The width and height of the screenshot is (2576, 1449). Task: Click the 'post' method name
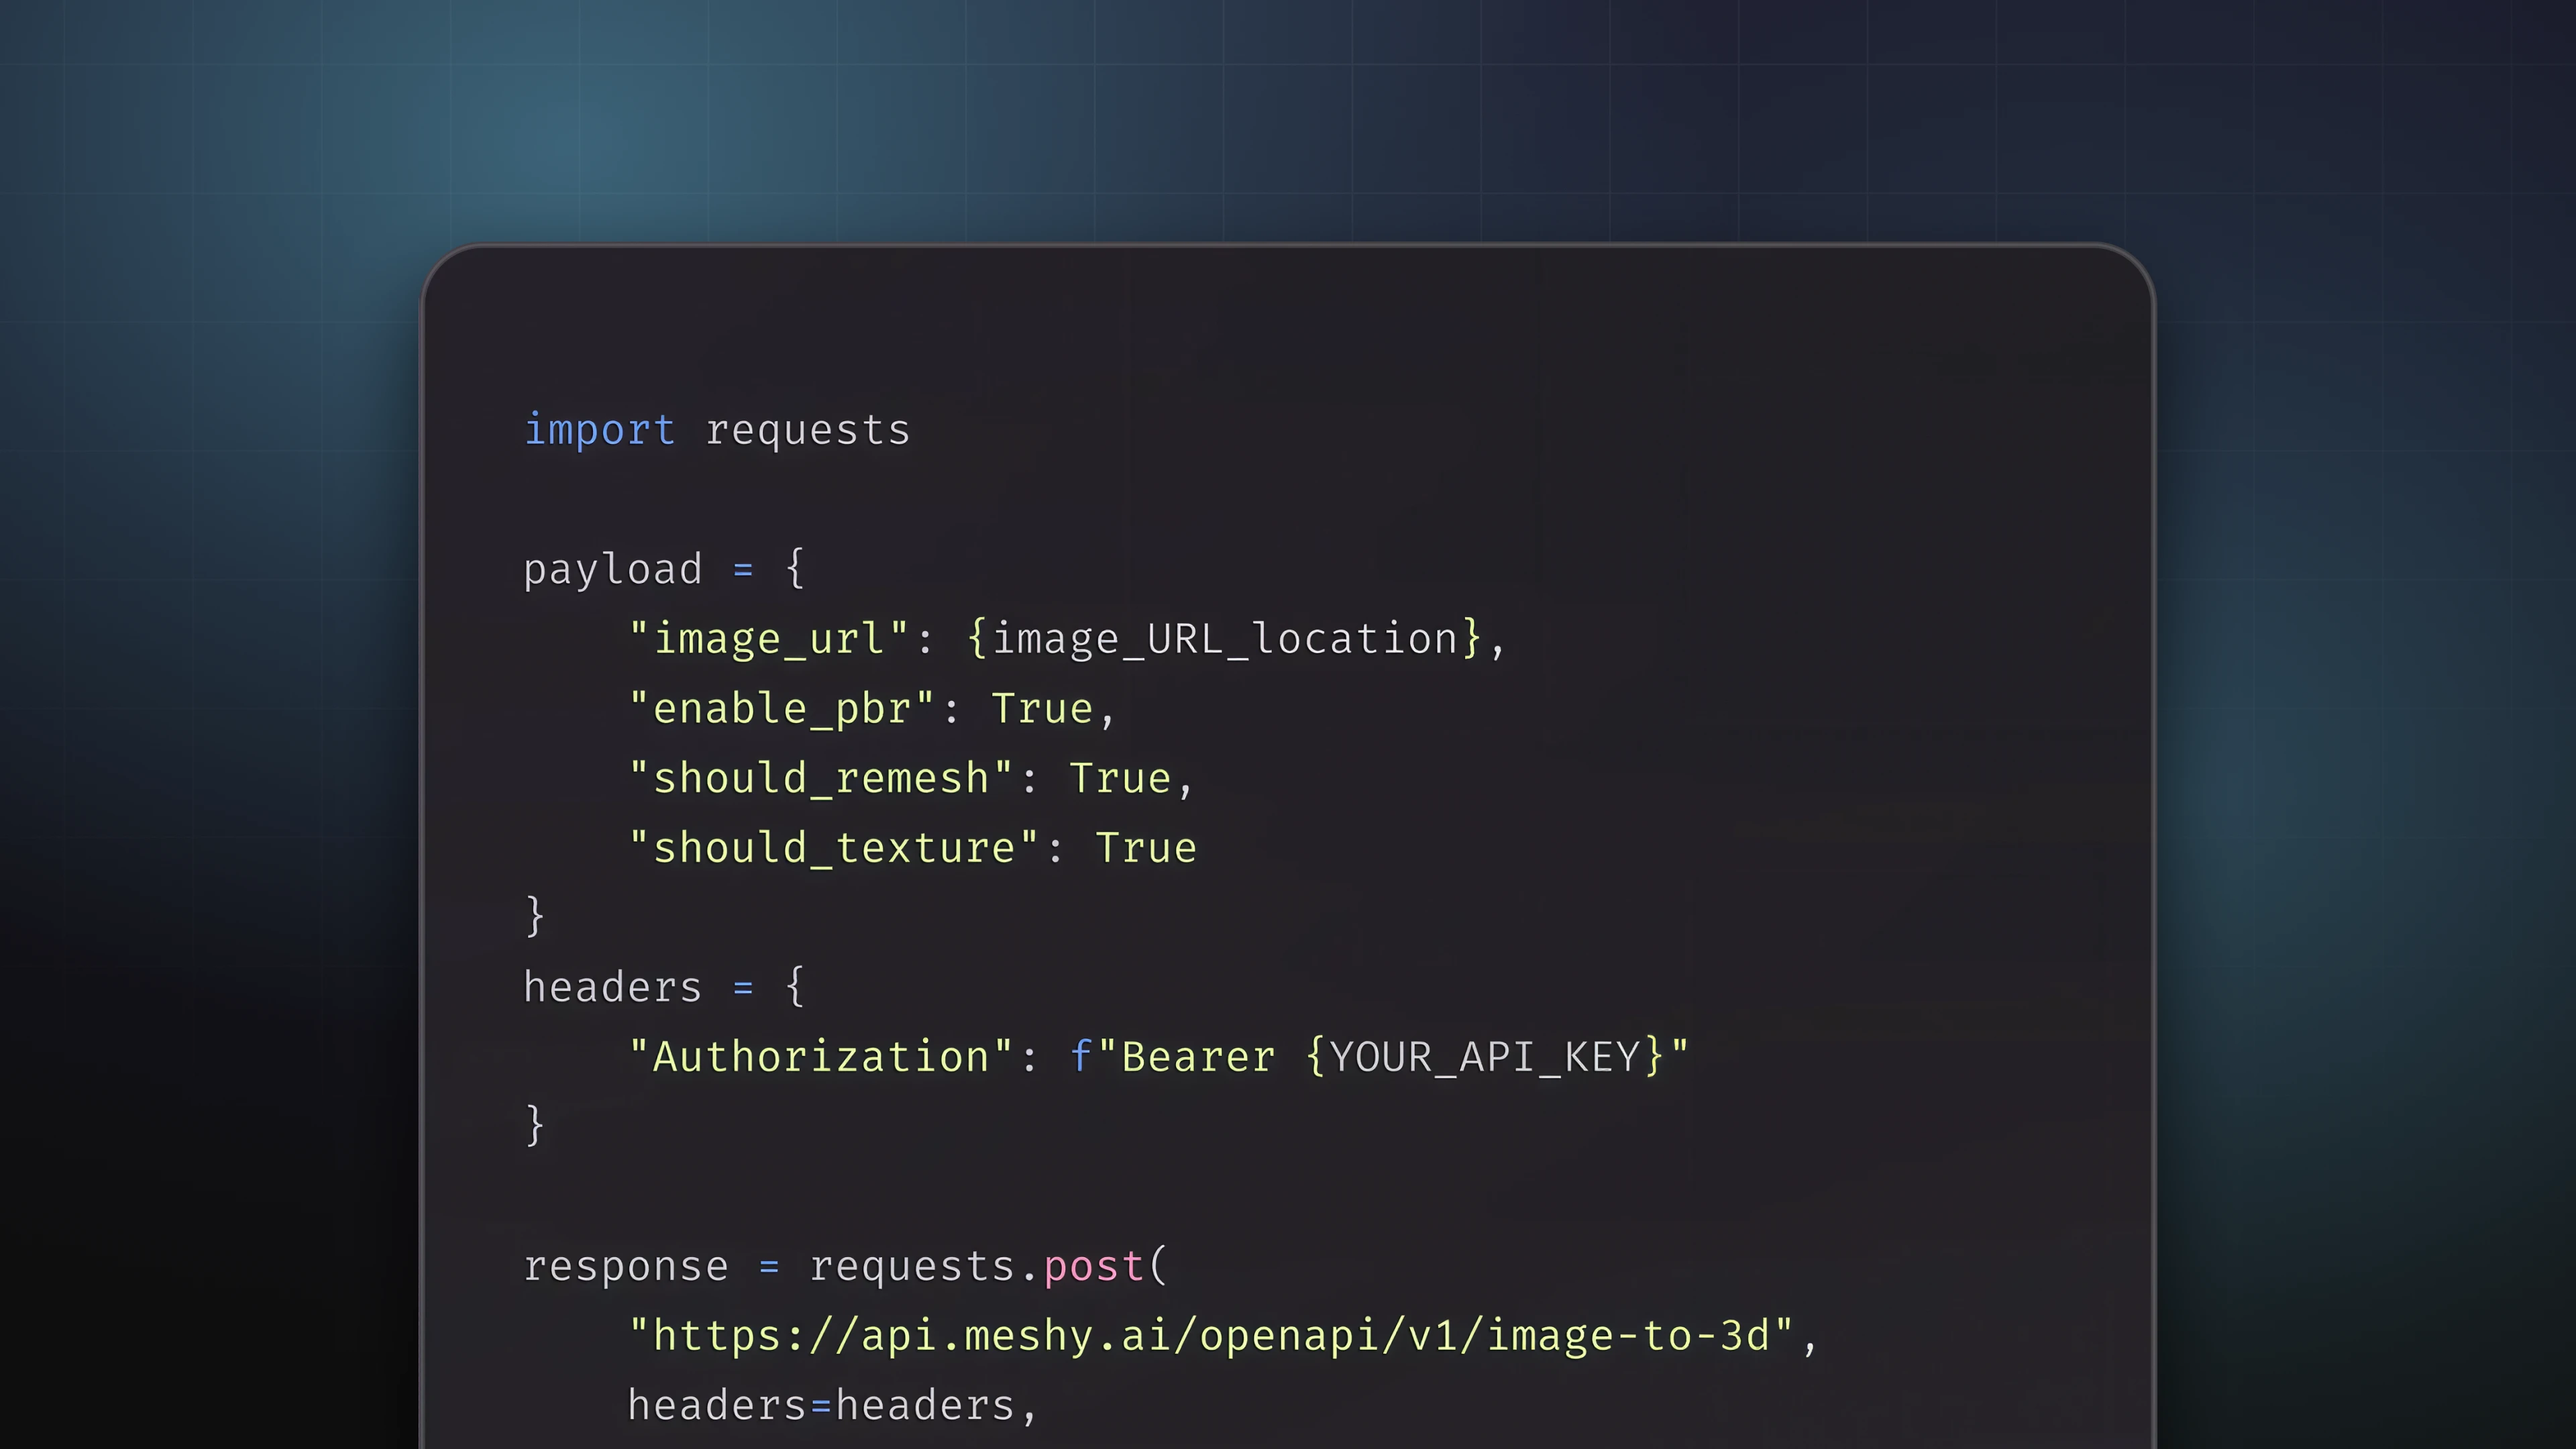point(1094,1268)
